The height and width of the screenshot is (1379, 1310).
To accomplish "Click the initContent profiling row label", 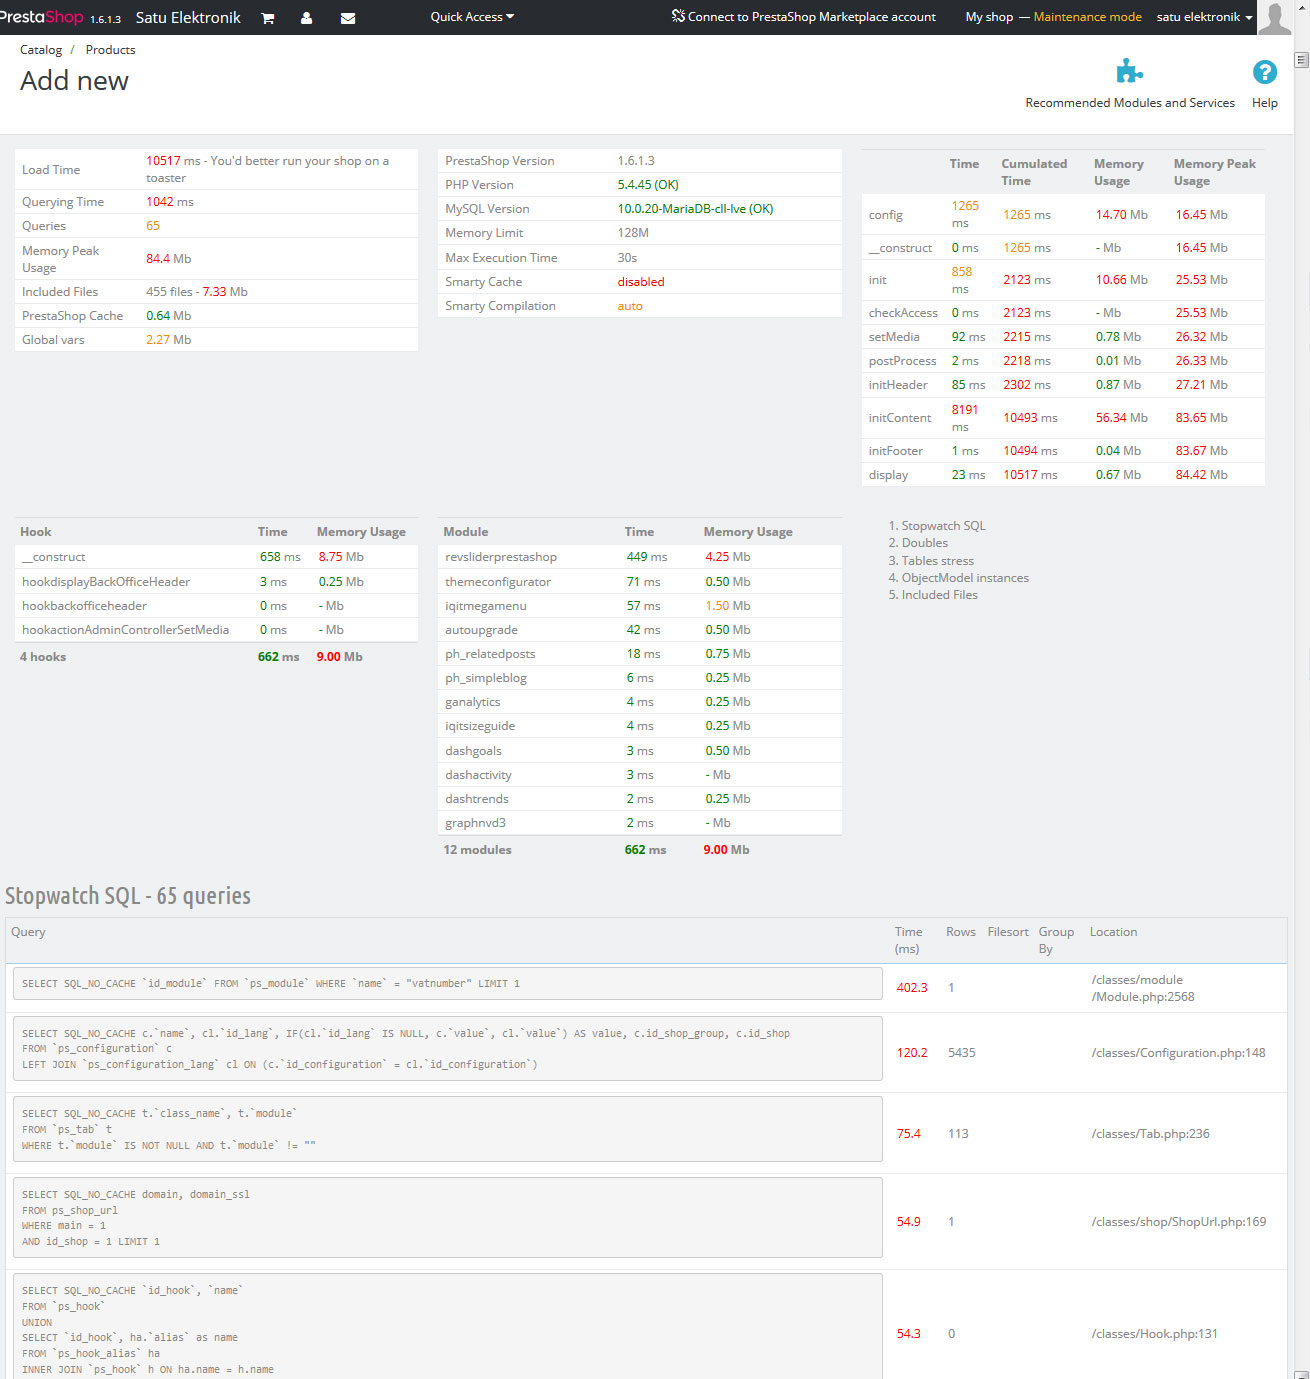I will click(x=900, y=418).
